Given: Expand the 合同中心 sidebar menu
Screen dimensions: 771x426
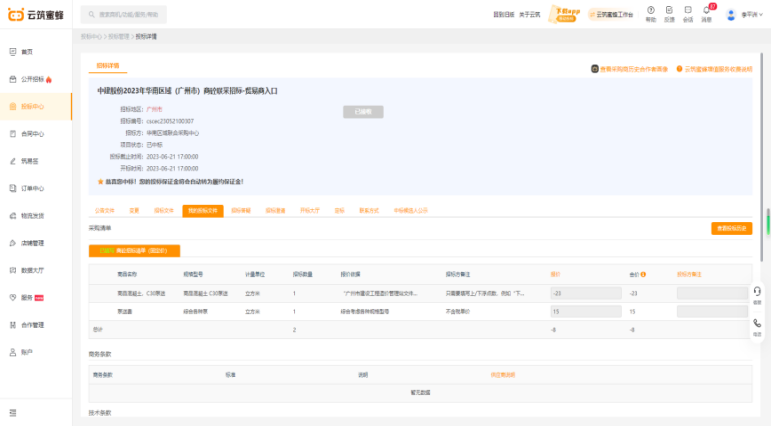Looking at the screenshot, I should point(32,133).
